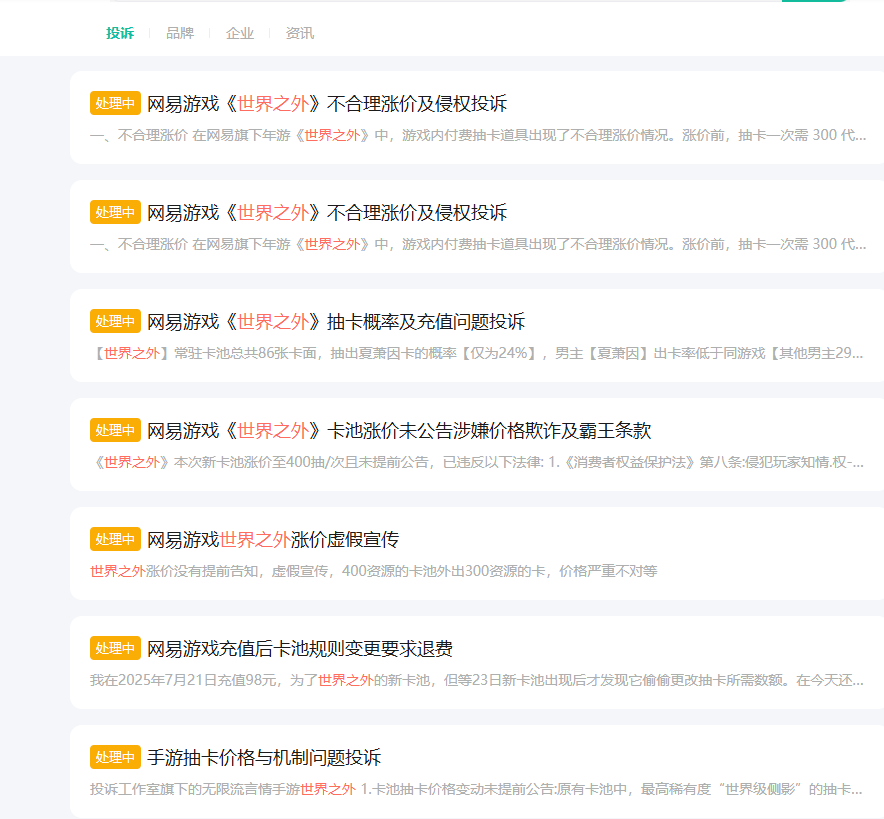Click the description starting with 【世界之外】常驻卡池总共86张卡面

coord(476,353)
